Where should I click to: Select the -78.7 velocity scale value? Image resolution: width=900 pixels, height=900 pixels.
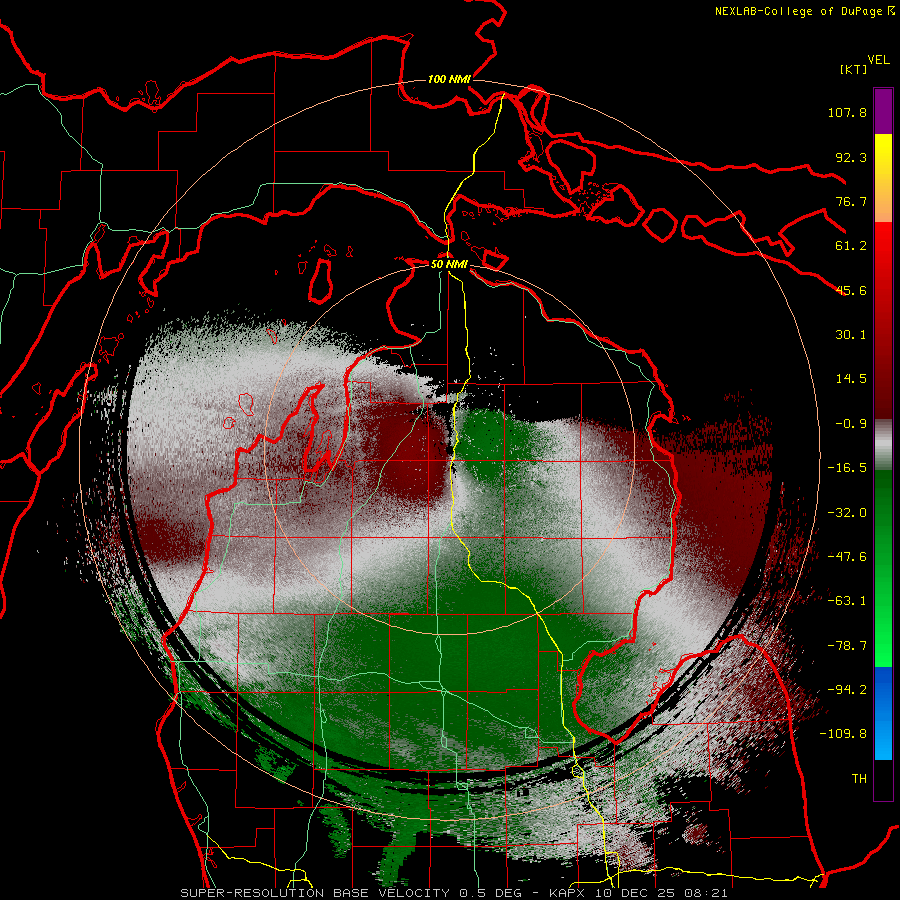click(x=847, y=646)
